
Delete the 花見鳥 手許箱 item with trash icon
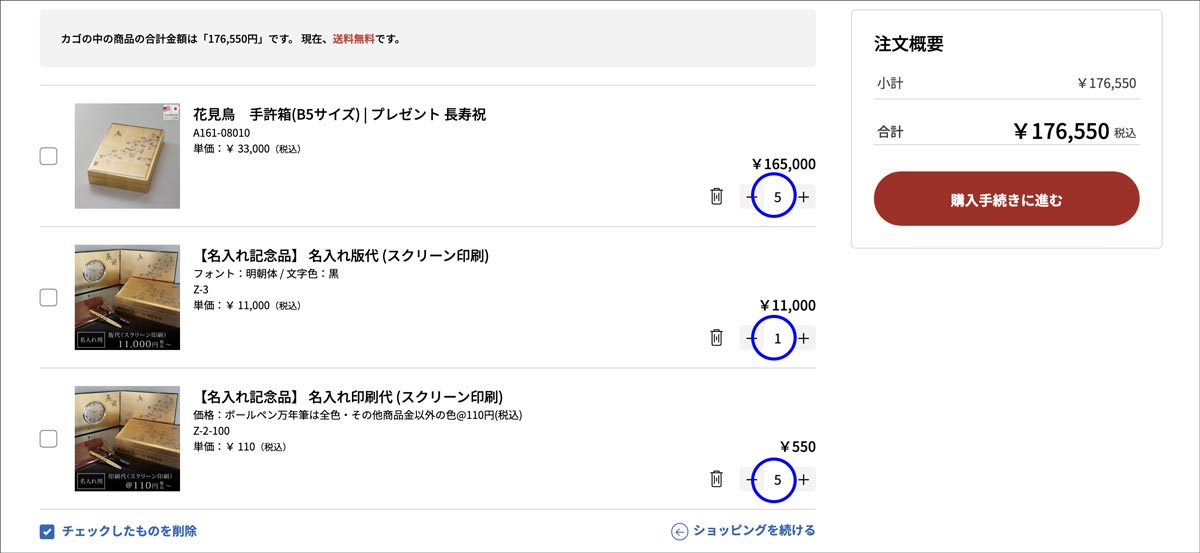point(716,196)
